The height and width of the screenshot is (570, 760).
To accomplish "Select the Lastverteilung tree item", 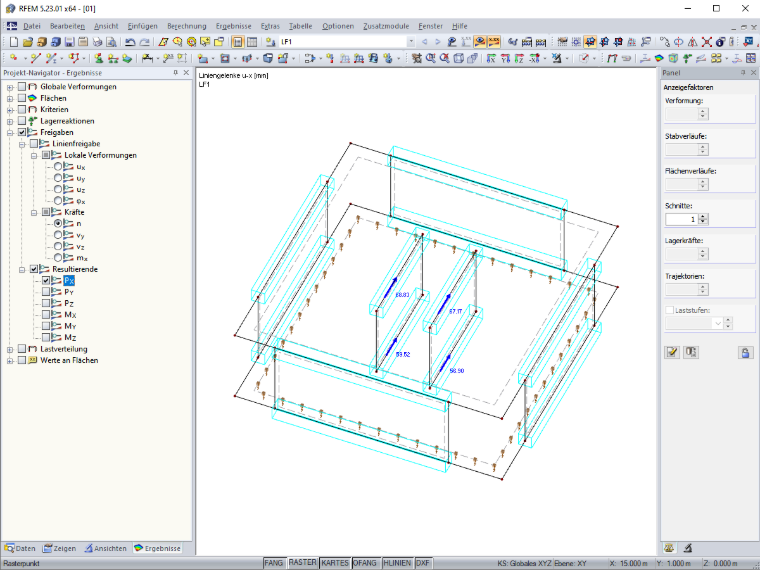I will coord(64,349).
